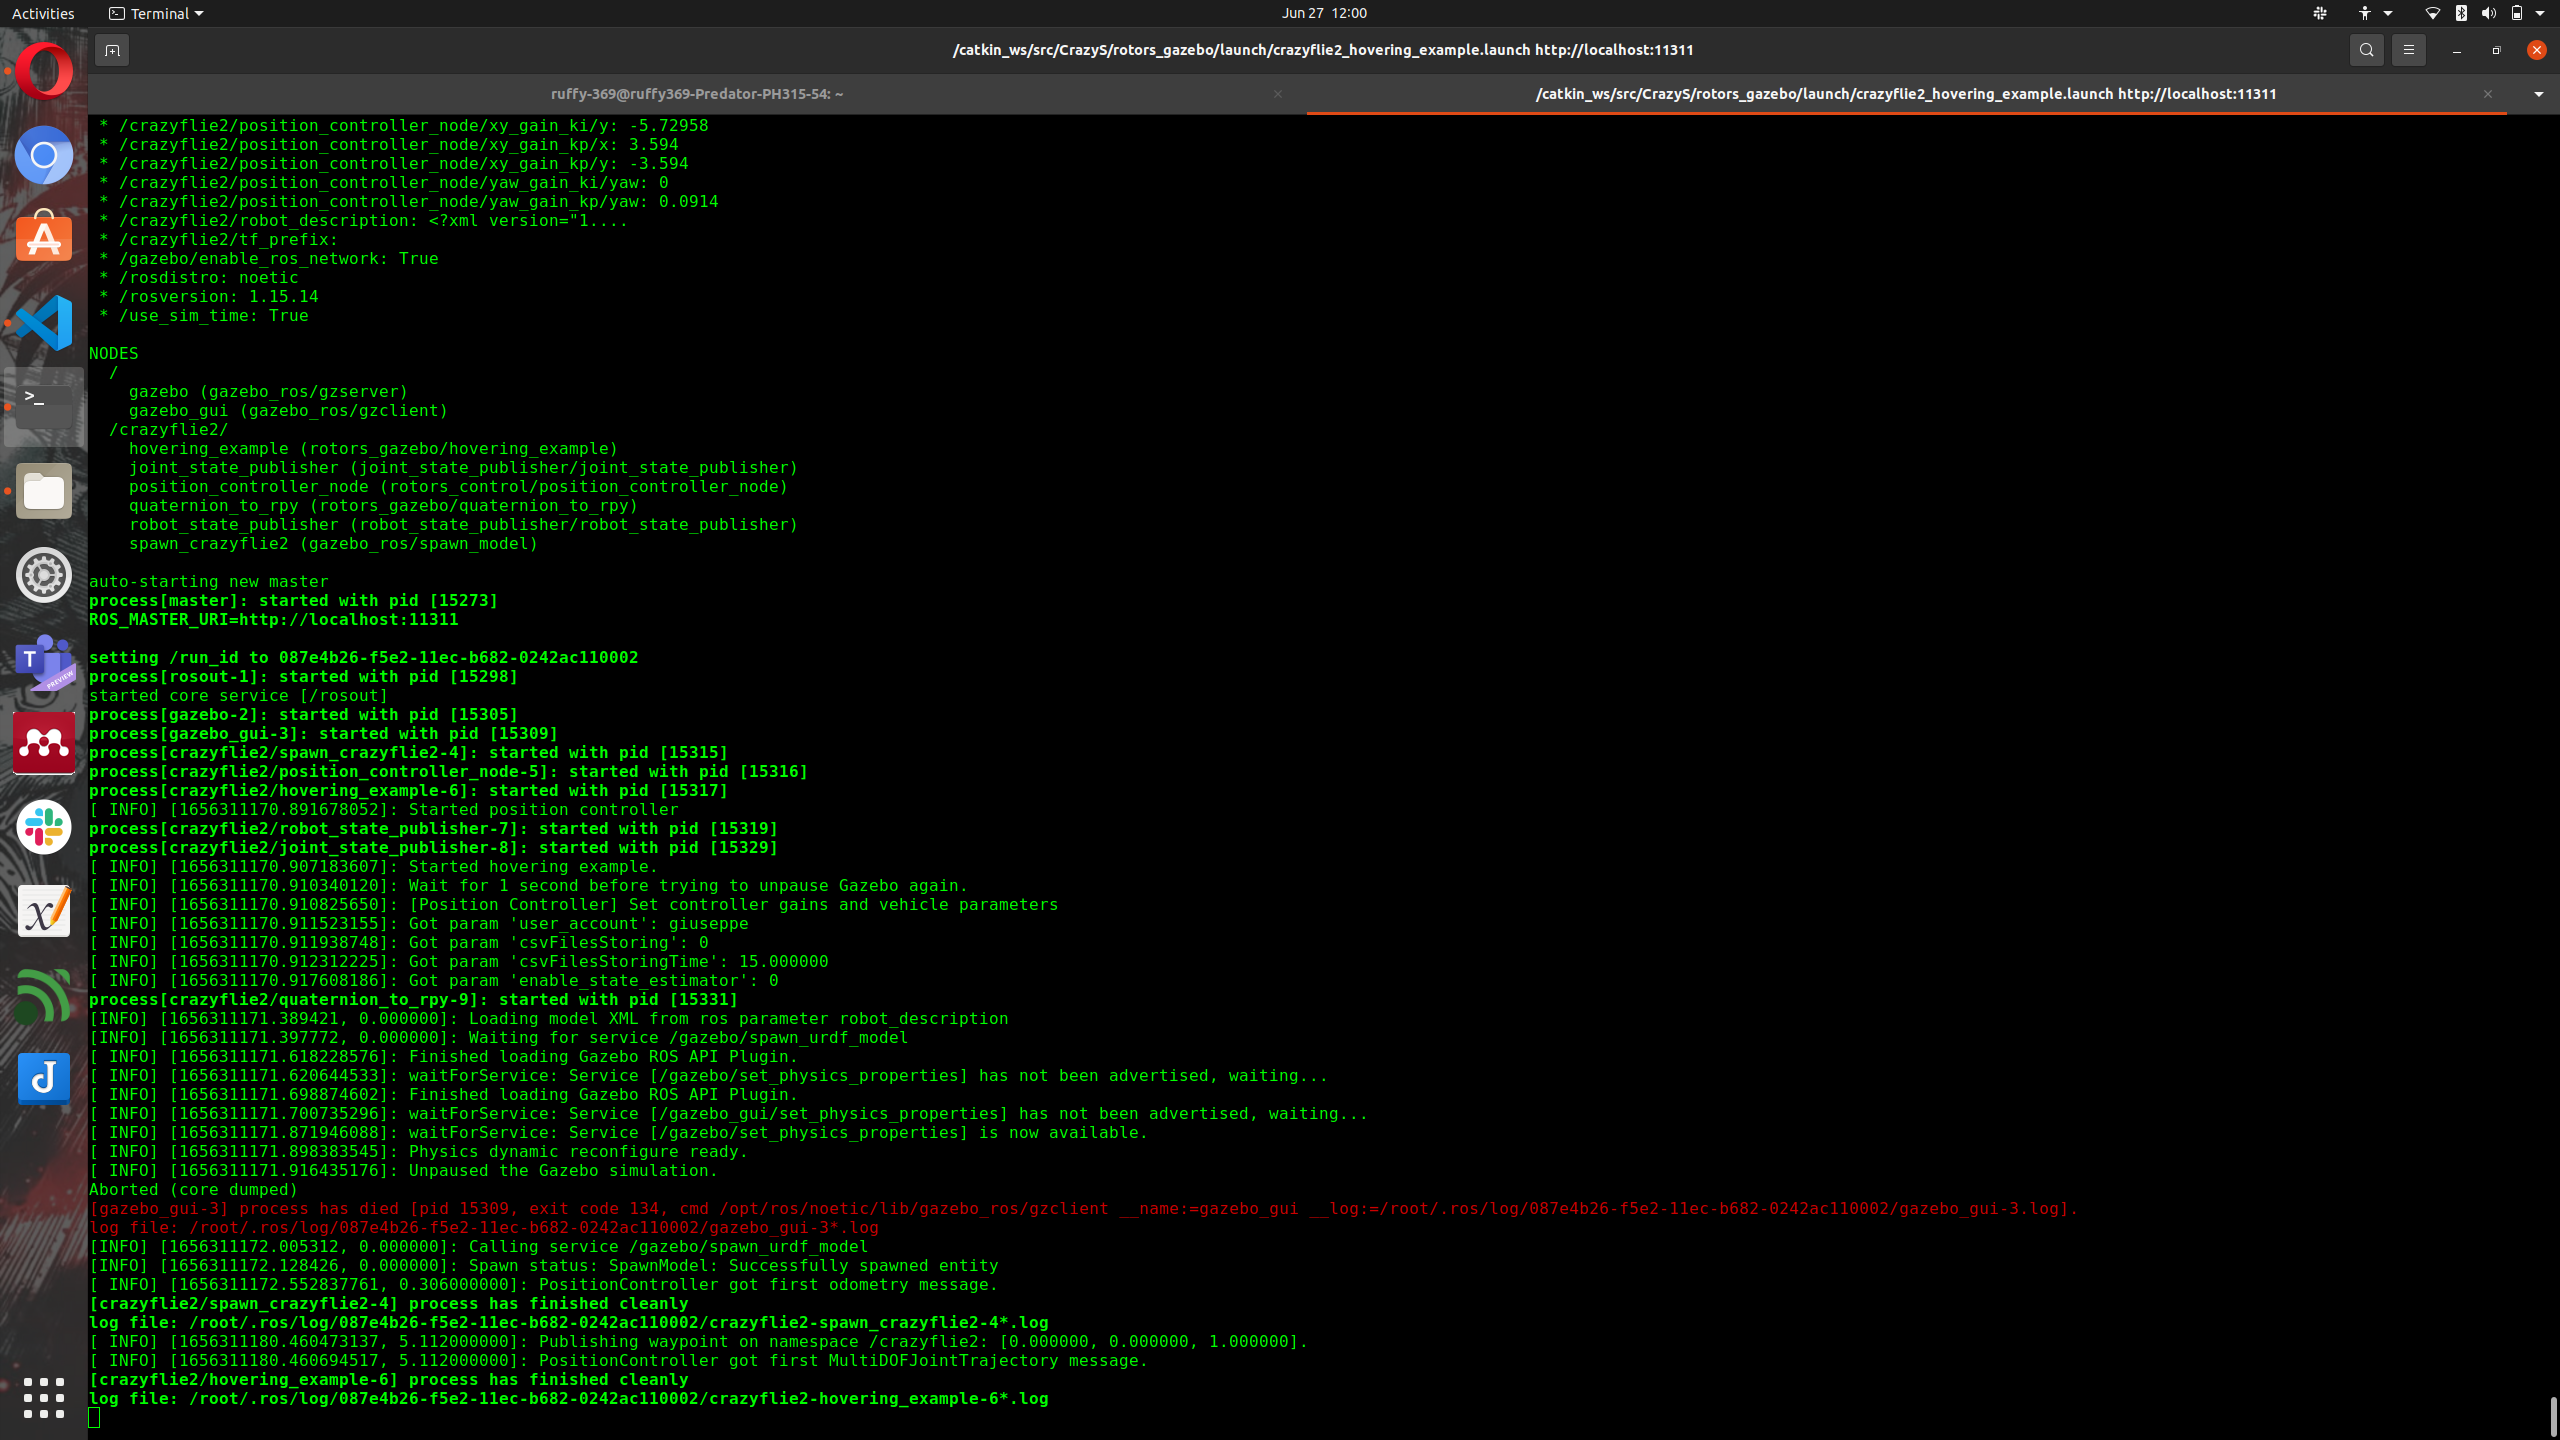Launch Chromium from the dock
The width and height of the screenshot is (2560, 1440).
pos(44,155)
